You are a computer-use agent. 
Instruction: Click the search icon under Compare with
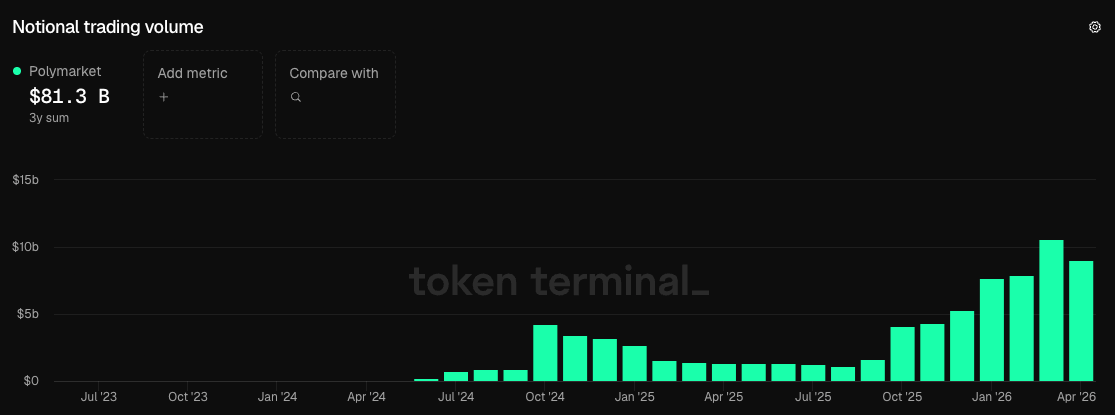(296, 97)
